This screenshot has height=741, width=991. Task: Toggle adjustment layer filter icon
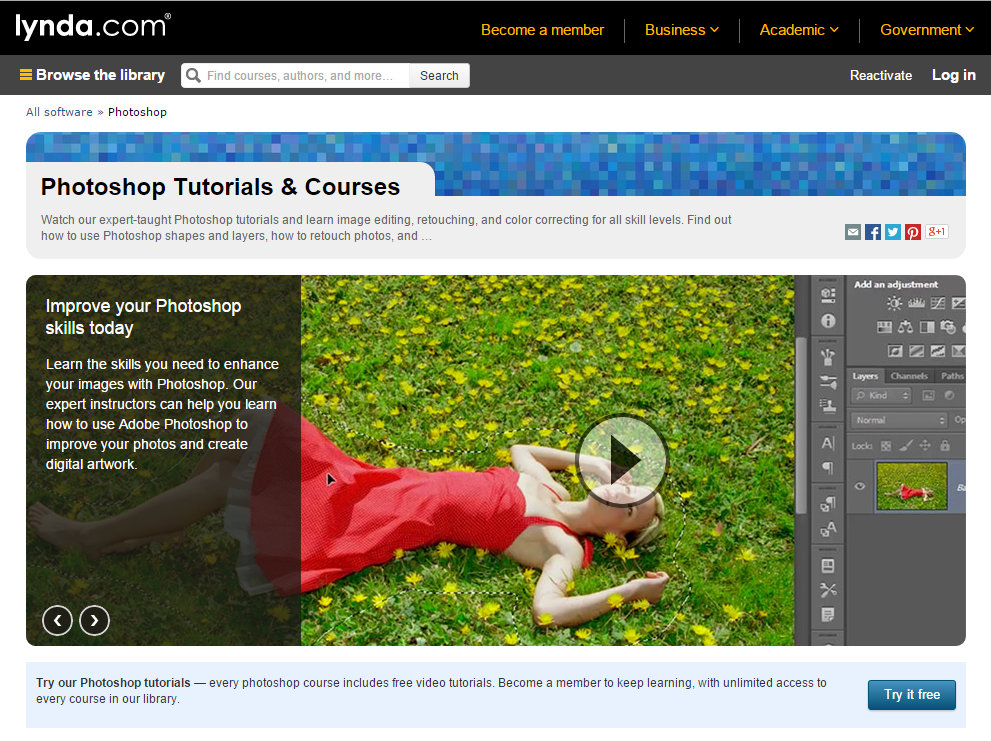949,396
